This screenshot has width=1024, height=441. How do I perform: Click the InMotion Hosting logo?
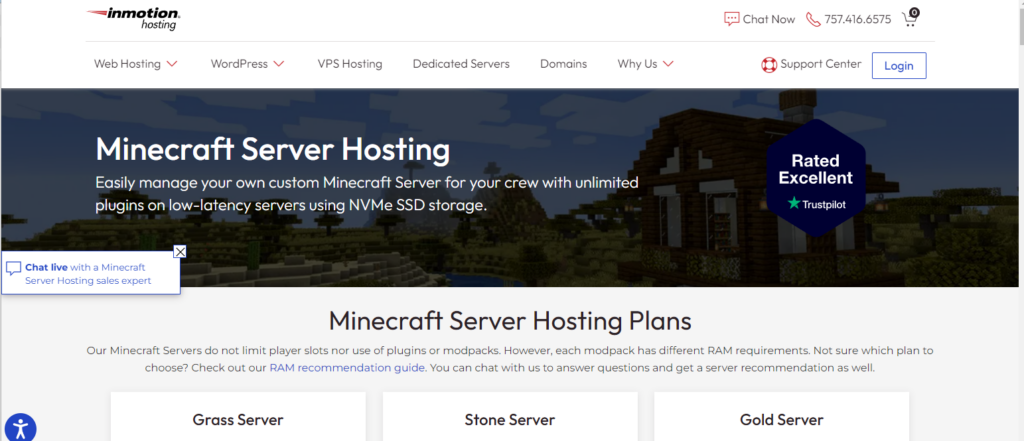click(133, 20)
